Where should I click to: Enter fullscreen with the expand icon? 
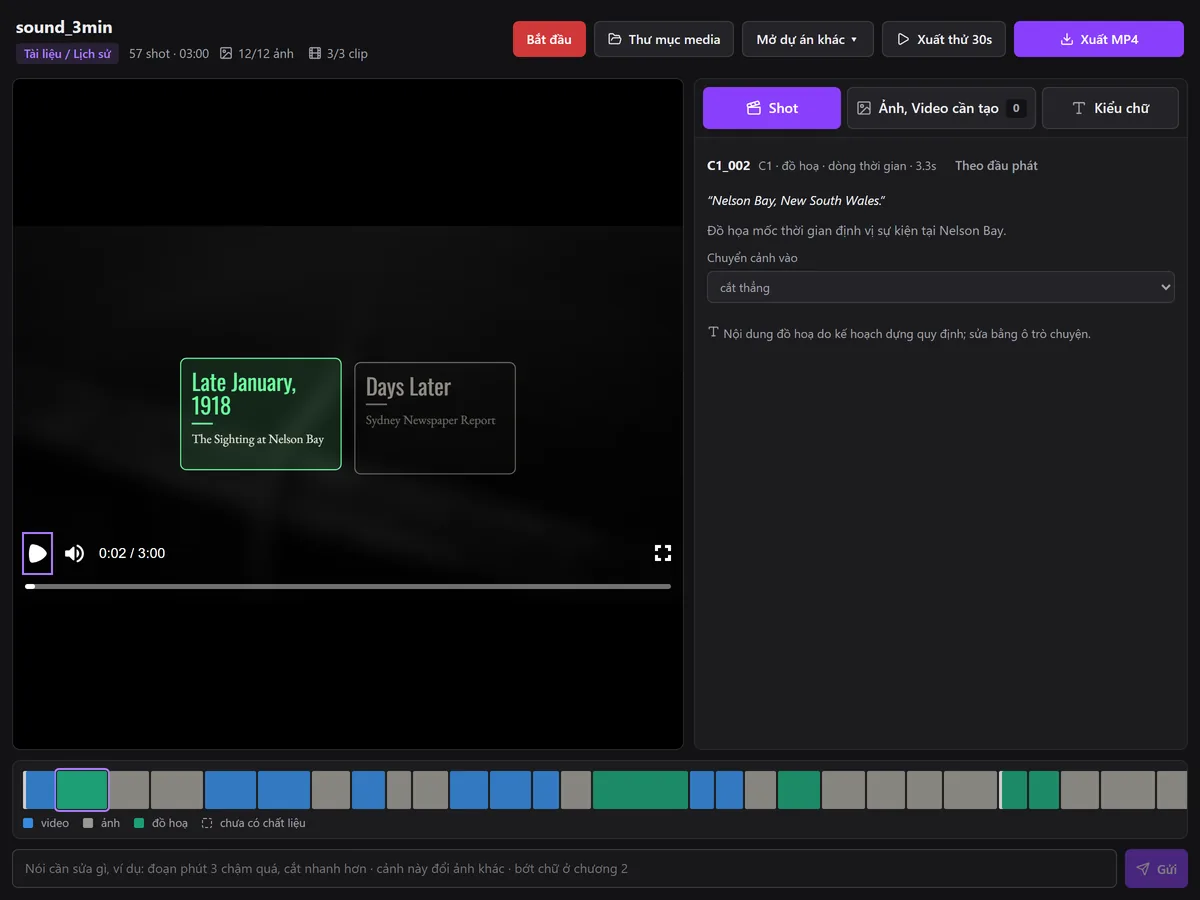coord(662,553)
